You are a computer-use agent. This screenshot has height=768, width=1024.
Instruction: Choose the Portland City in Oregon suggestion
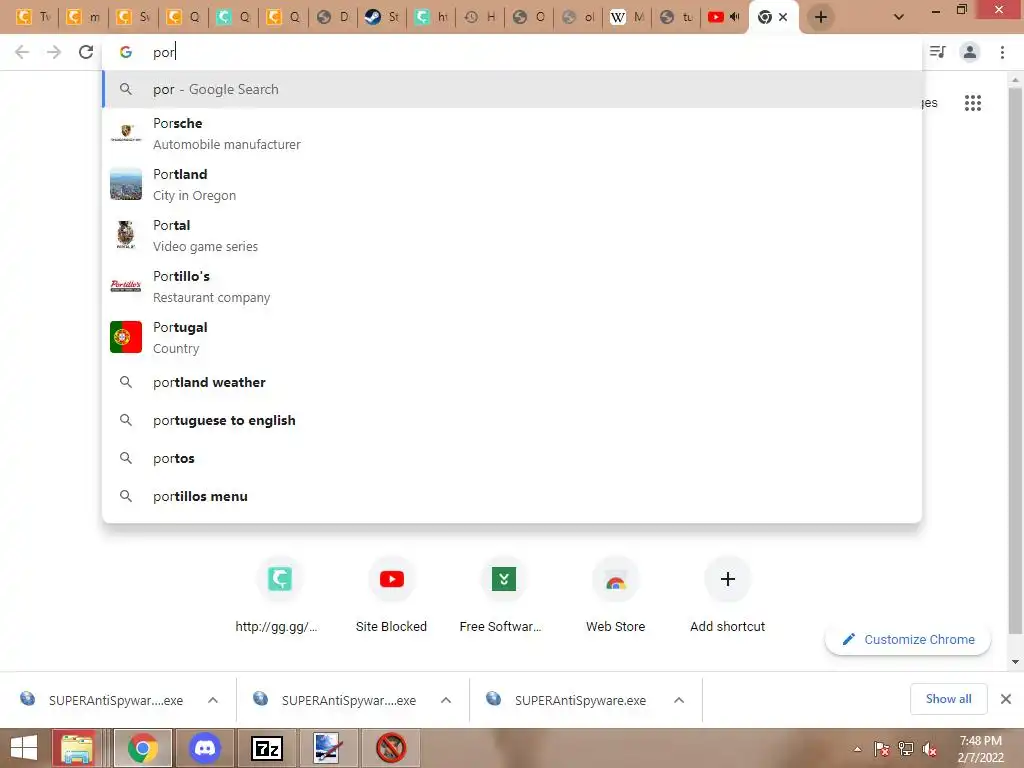(x=513, y=184)
